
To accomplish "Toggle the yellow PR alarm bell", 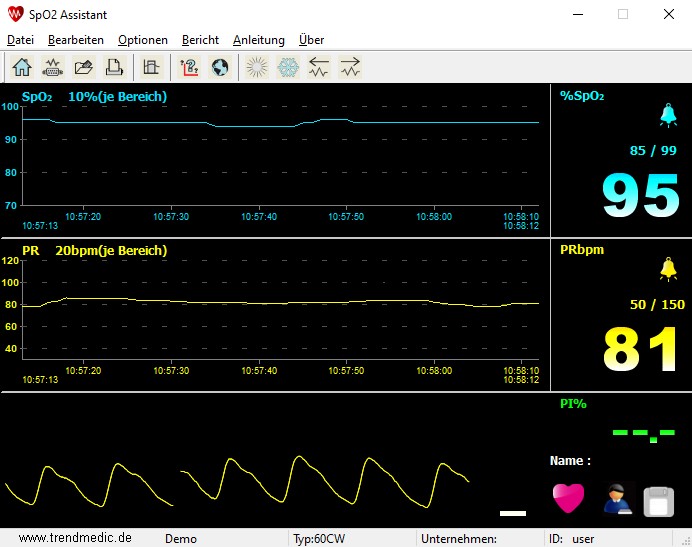I will pos(668,269).
